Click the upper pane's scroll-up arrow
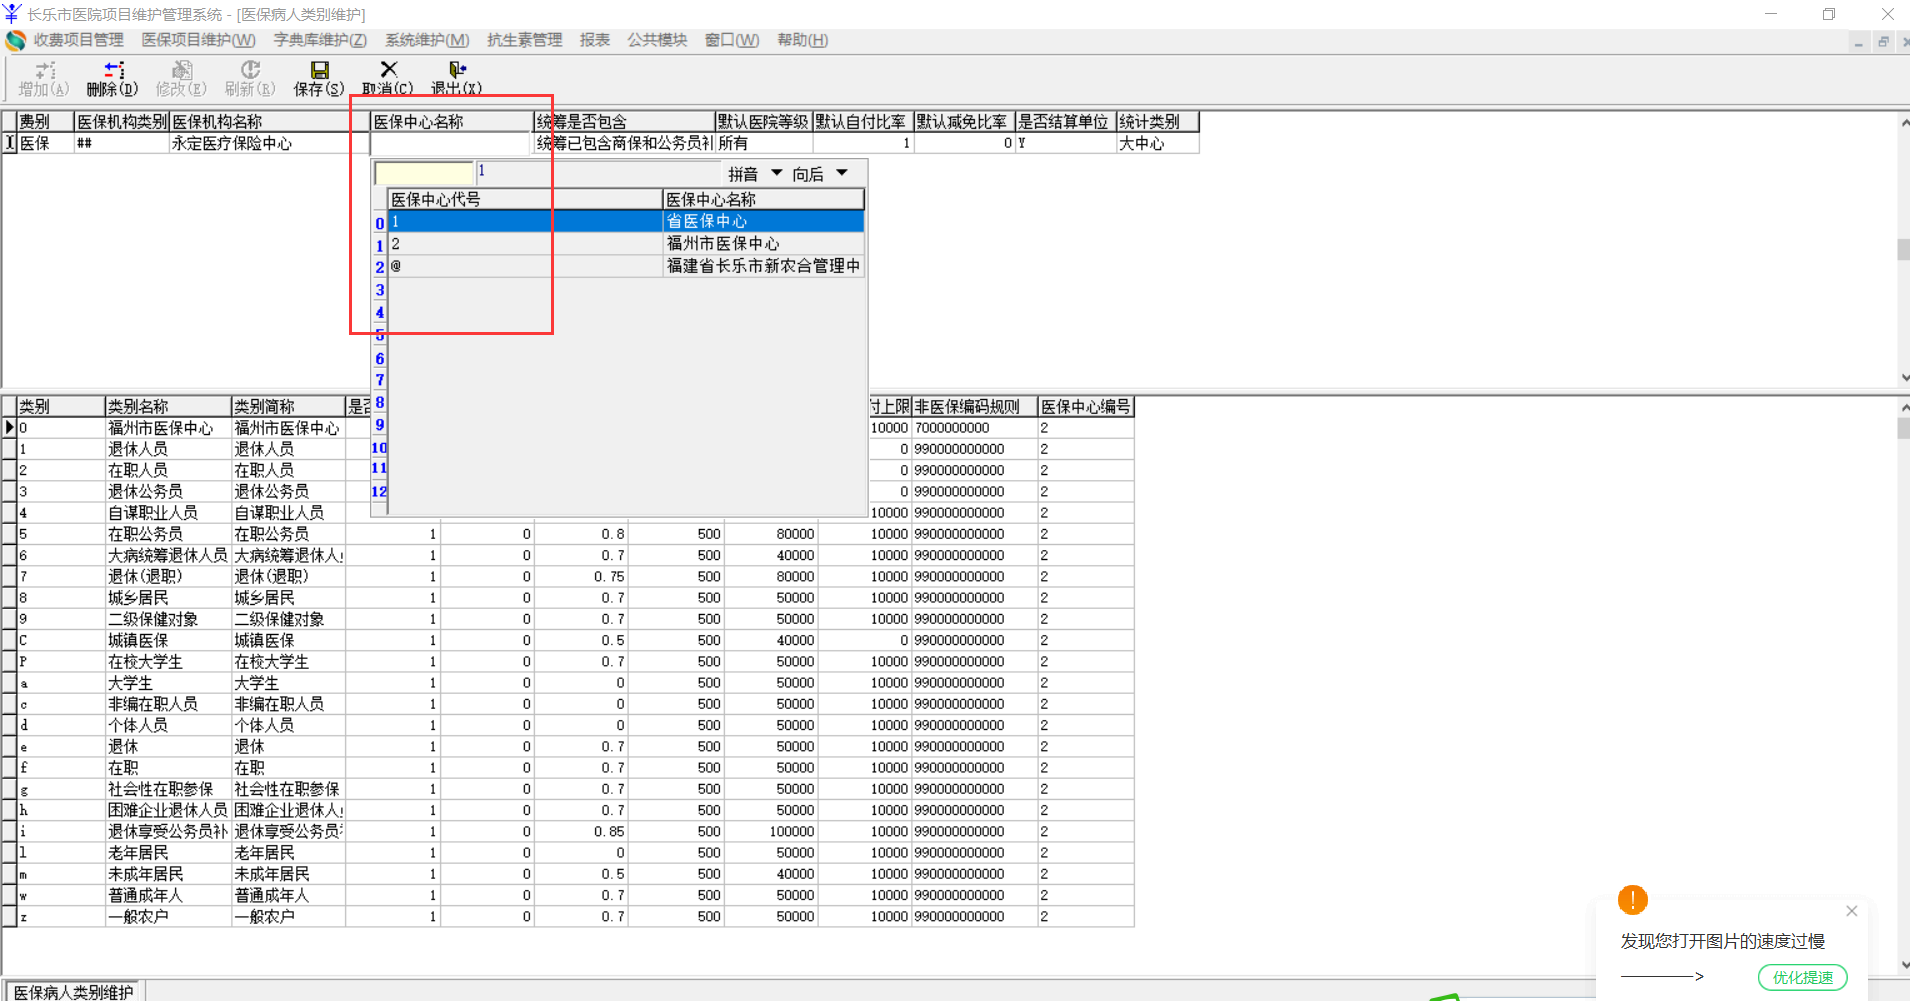Image resolution: width=1910 pixels, height=1001 pixels. point(1903,122)
